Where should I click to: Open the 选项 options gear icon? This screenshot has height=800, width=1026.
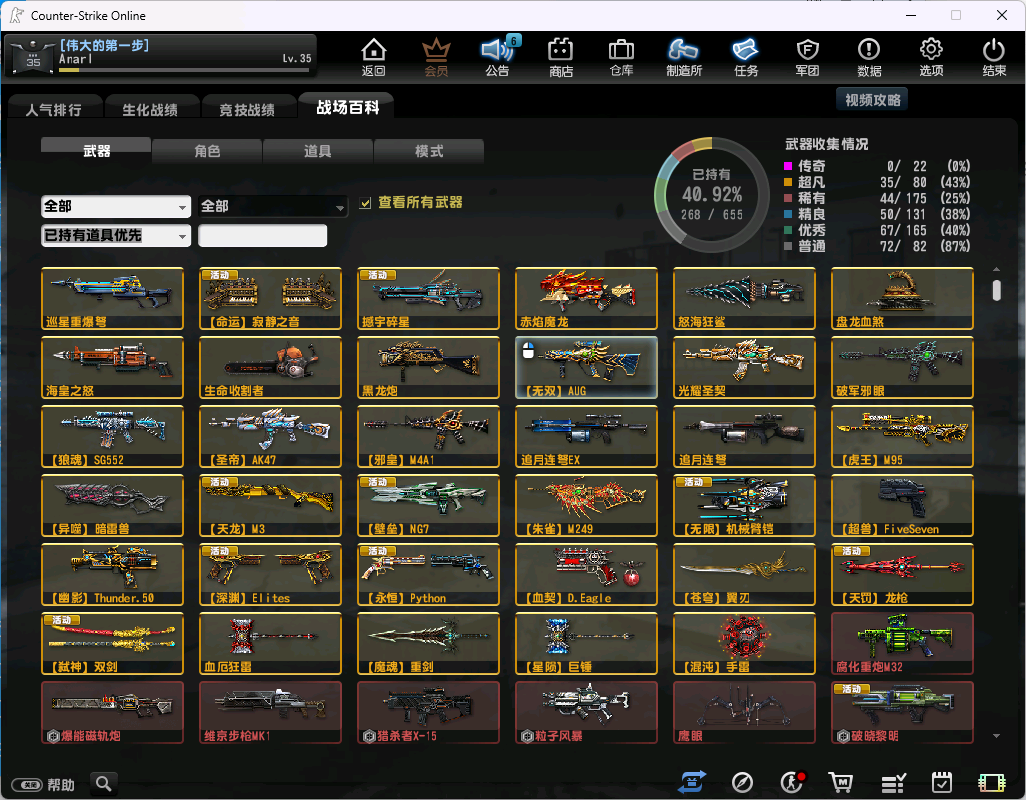(931, 57)
